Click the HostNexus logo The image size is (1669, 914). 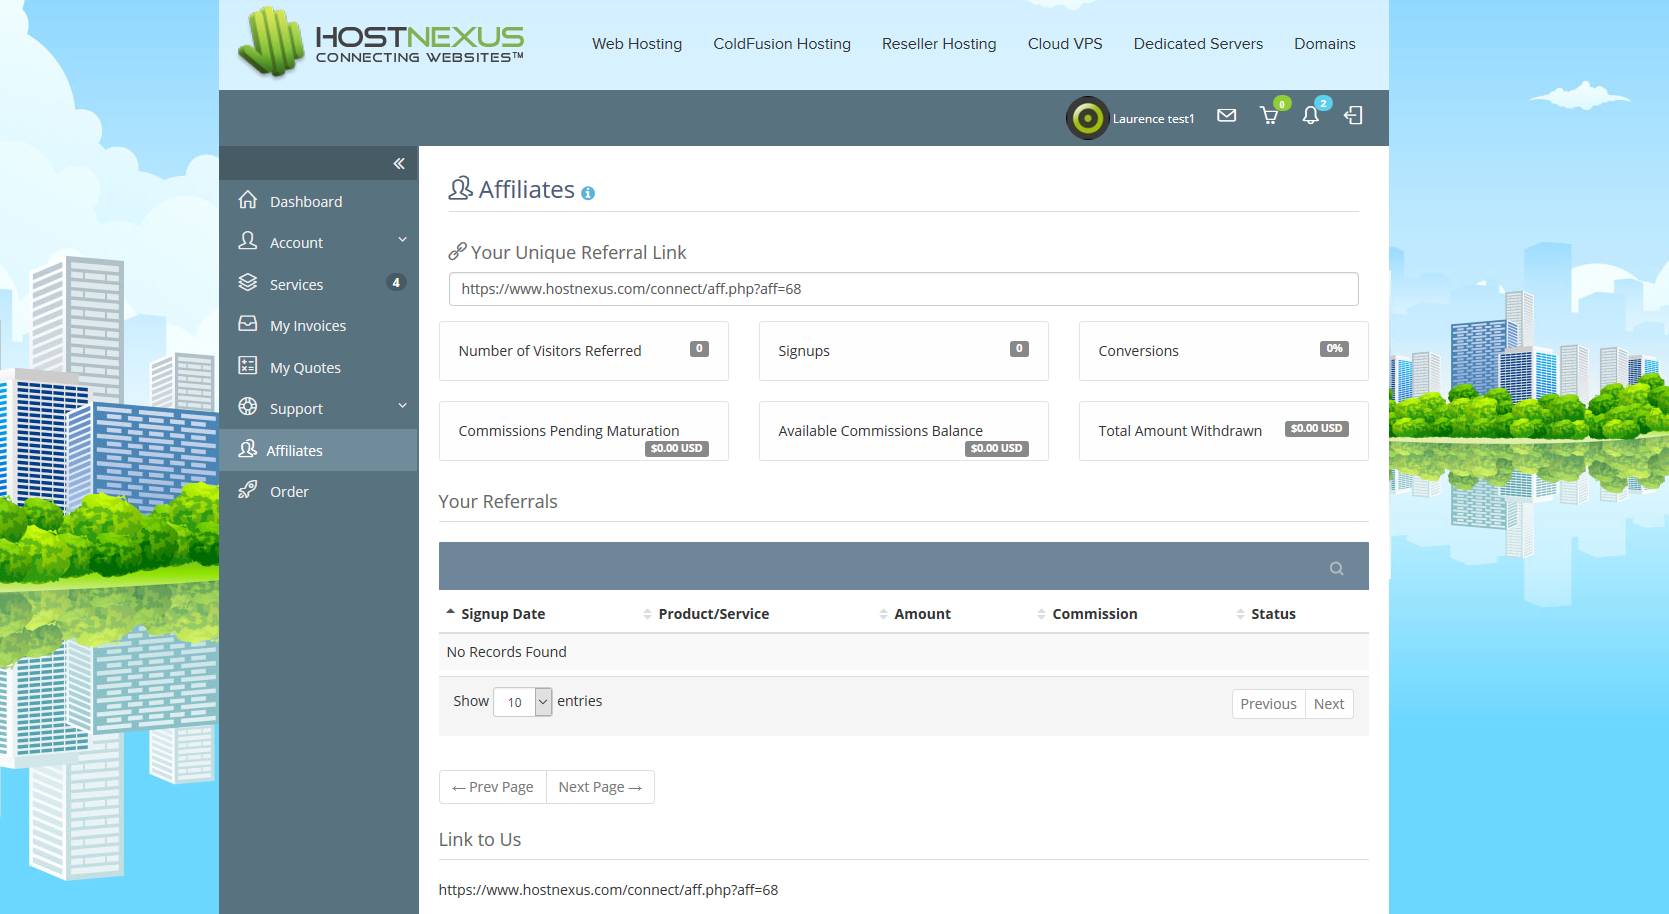pyautogui.click(x=381, y=44)
